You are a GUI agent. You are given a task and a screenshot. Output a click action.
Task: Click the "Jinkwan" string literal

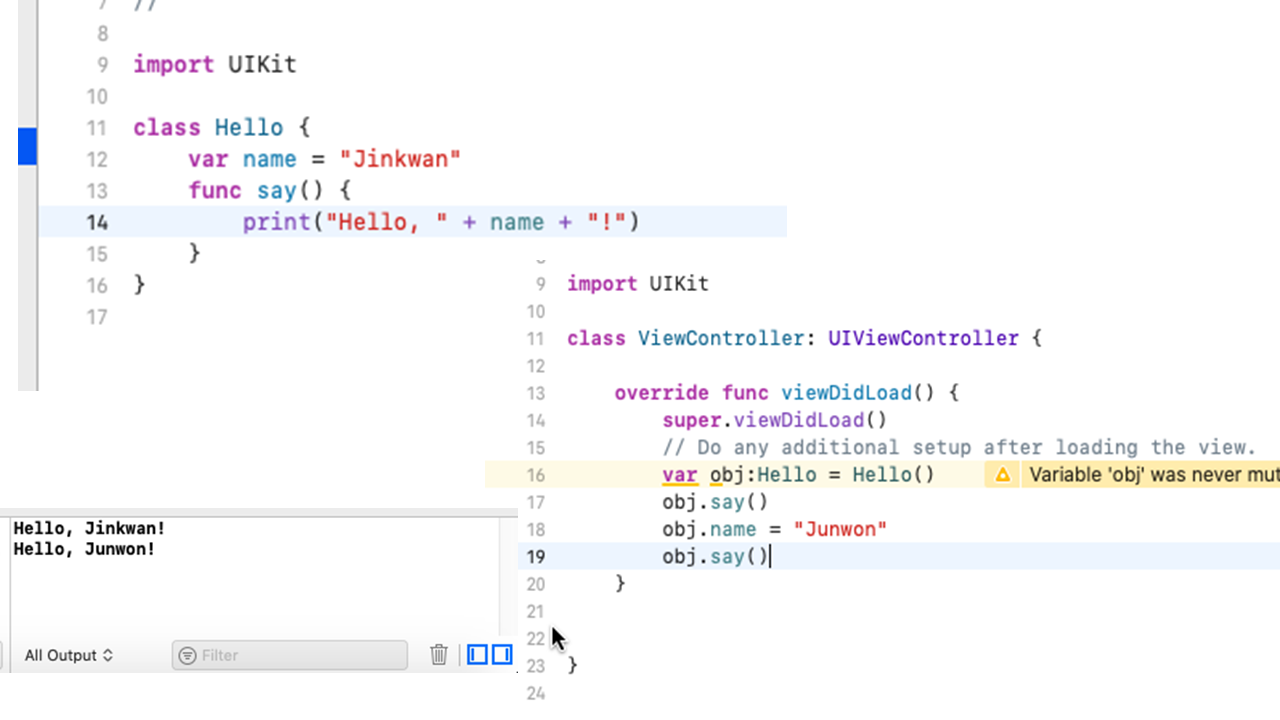(400, 159)
